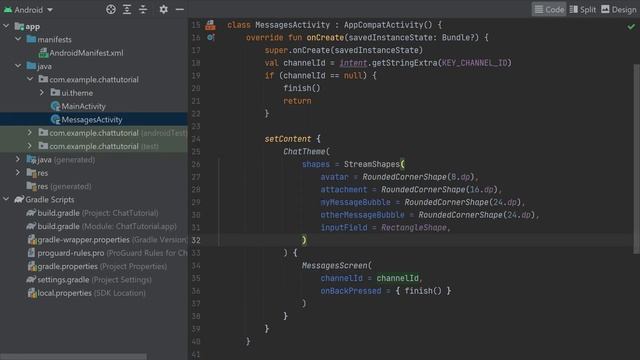Screen dimensions: 640x360
Task: Click the local.properties file icon
Action: 31,293
